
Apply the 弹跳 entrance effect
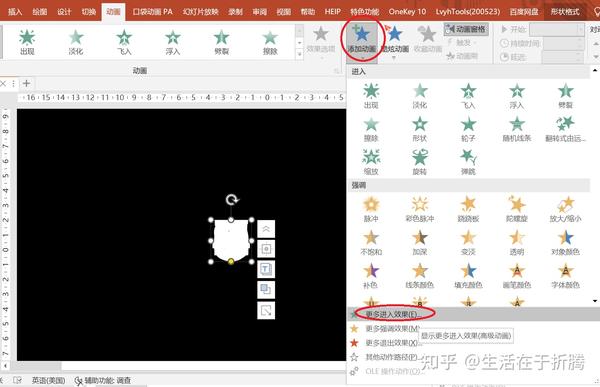tap(468, 162)
